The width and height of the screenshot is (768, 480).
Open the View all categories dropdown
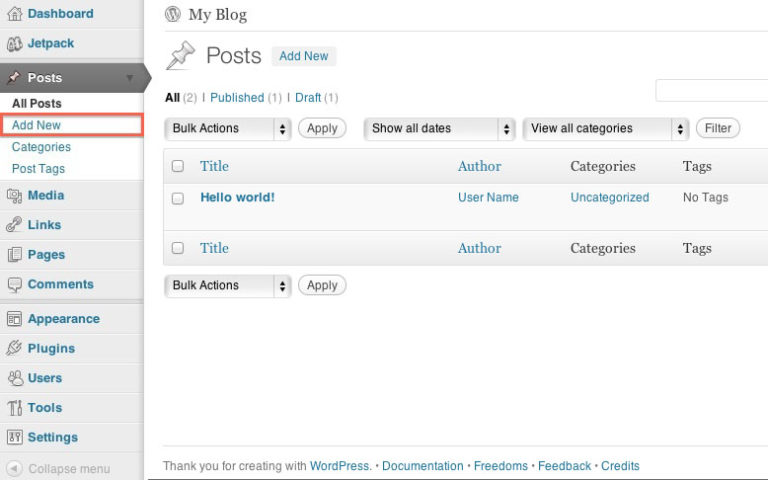point(606,129)
